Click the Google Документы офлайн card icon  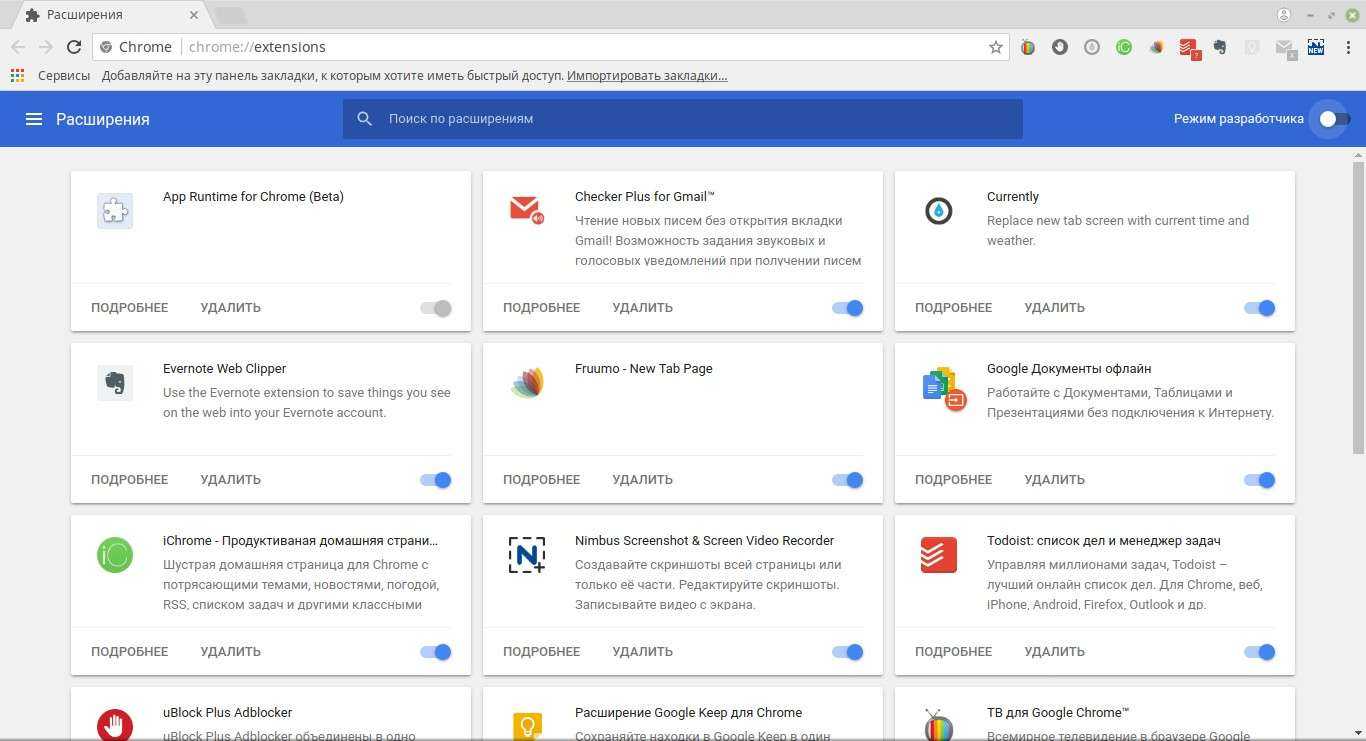pyautogui.click(x=943, y=389)
